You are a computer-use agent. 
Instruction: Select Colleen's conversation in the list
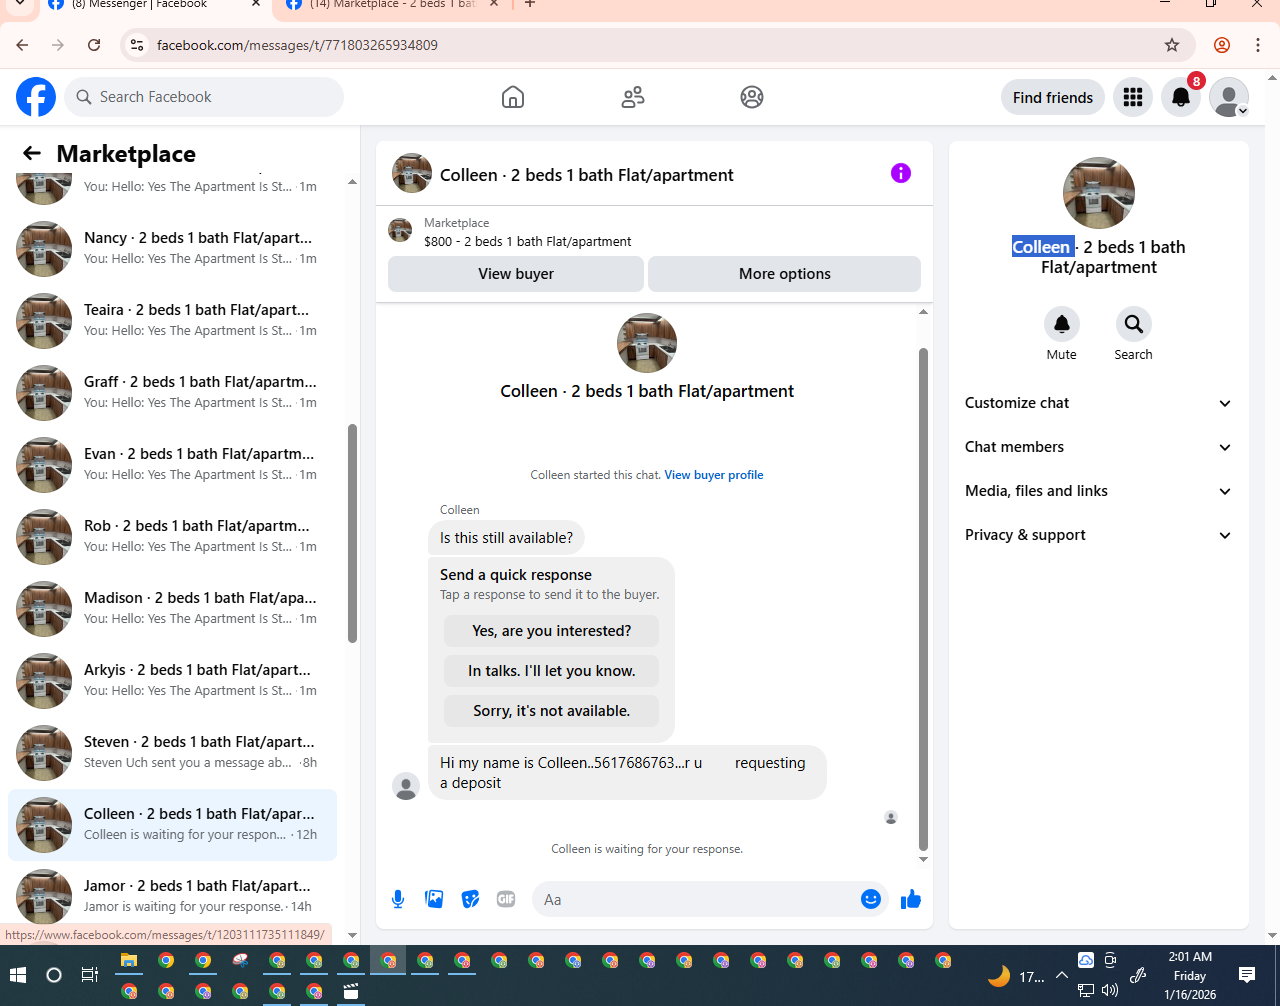[172, 825]
